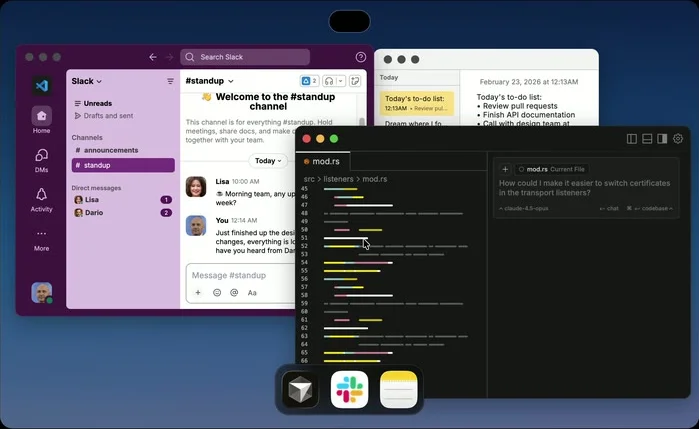Click the Direct messages section header
This screenshot has height=429, width=699.
[96, 188]
